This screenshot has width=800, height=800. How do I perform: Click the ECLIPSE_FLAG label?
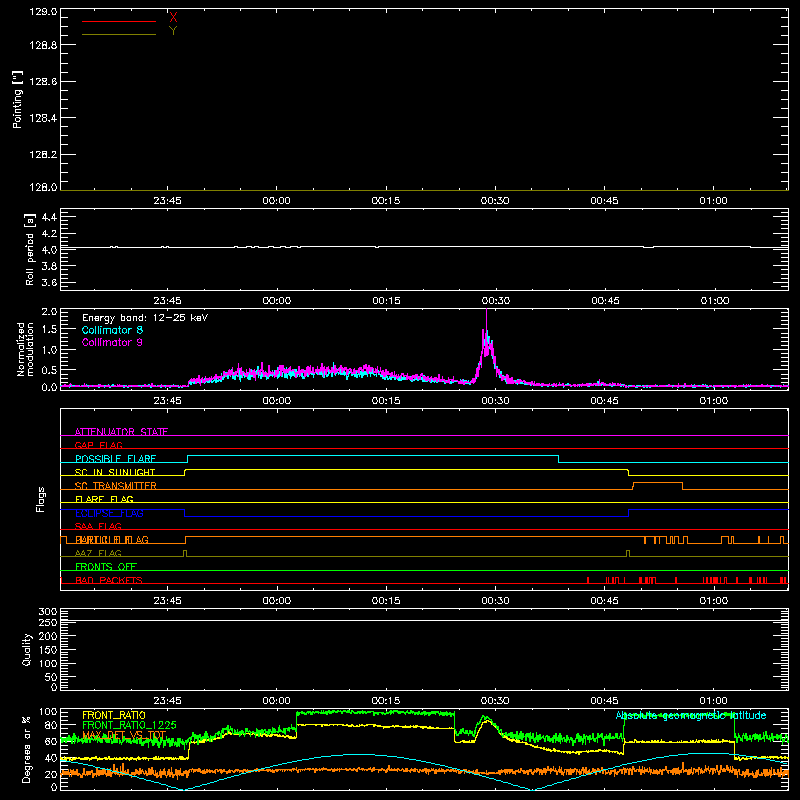point(109,513)
